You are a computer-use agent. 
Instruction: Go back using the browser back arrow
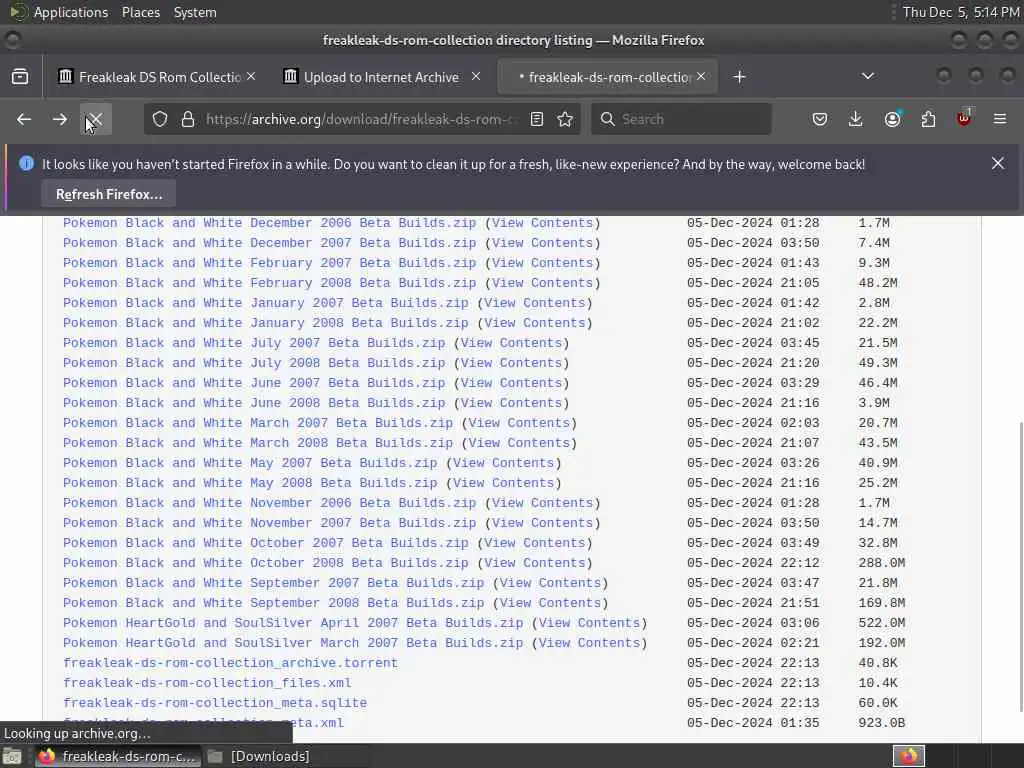click(24, 119)
